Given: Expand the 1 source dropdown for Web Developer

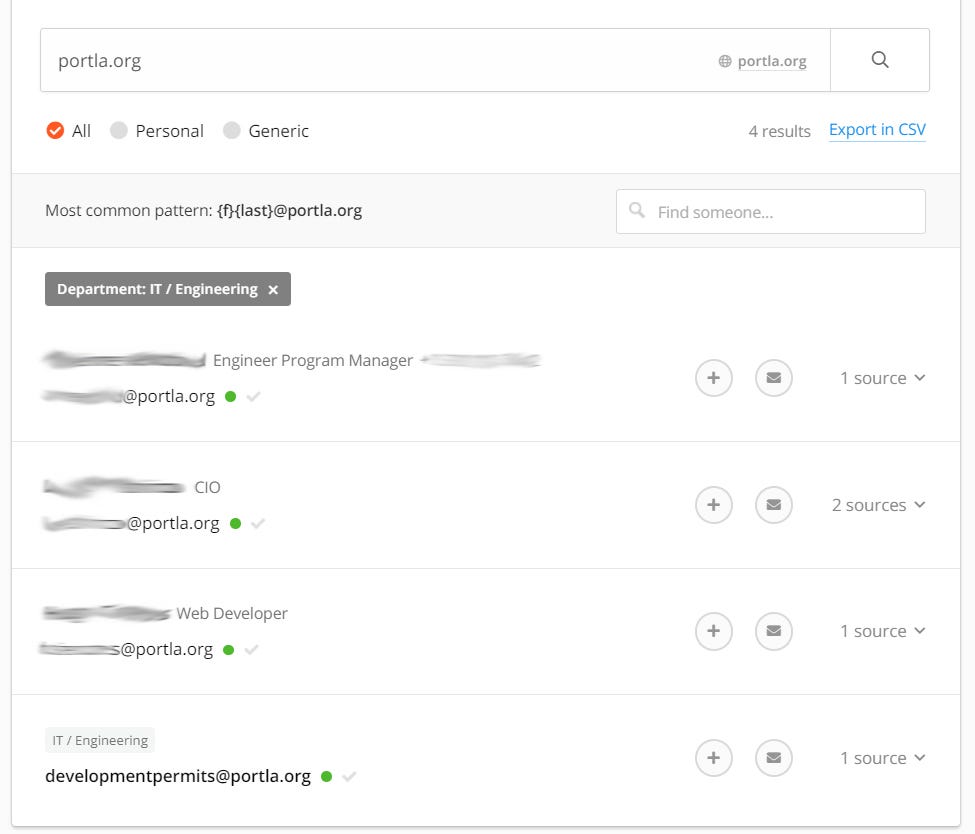Looking at the screenshot, I should click(x=882, y=631).
